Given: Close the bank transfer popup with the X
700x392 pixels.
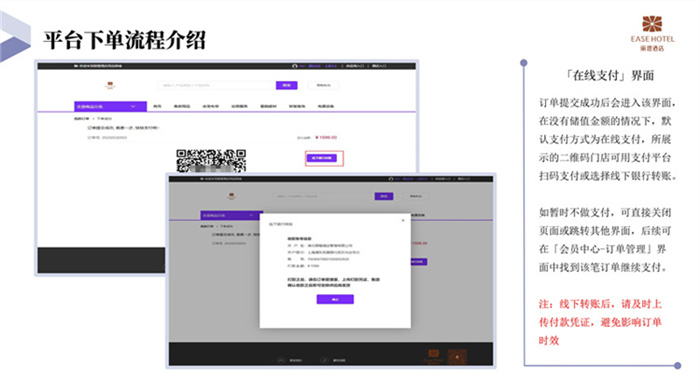Looking at the screenshot, I should 403,220.
